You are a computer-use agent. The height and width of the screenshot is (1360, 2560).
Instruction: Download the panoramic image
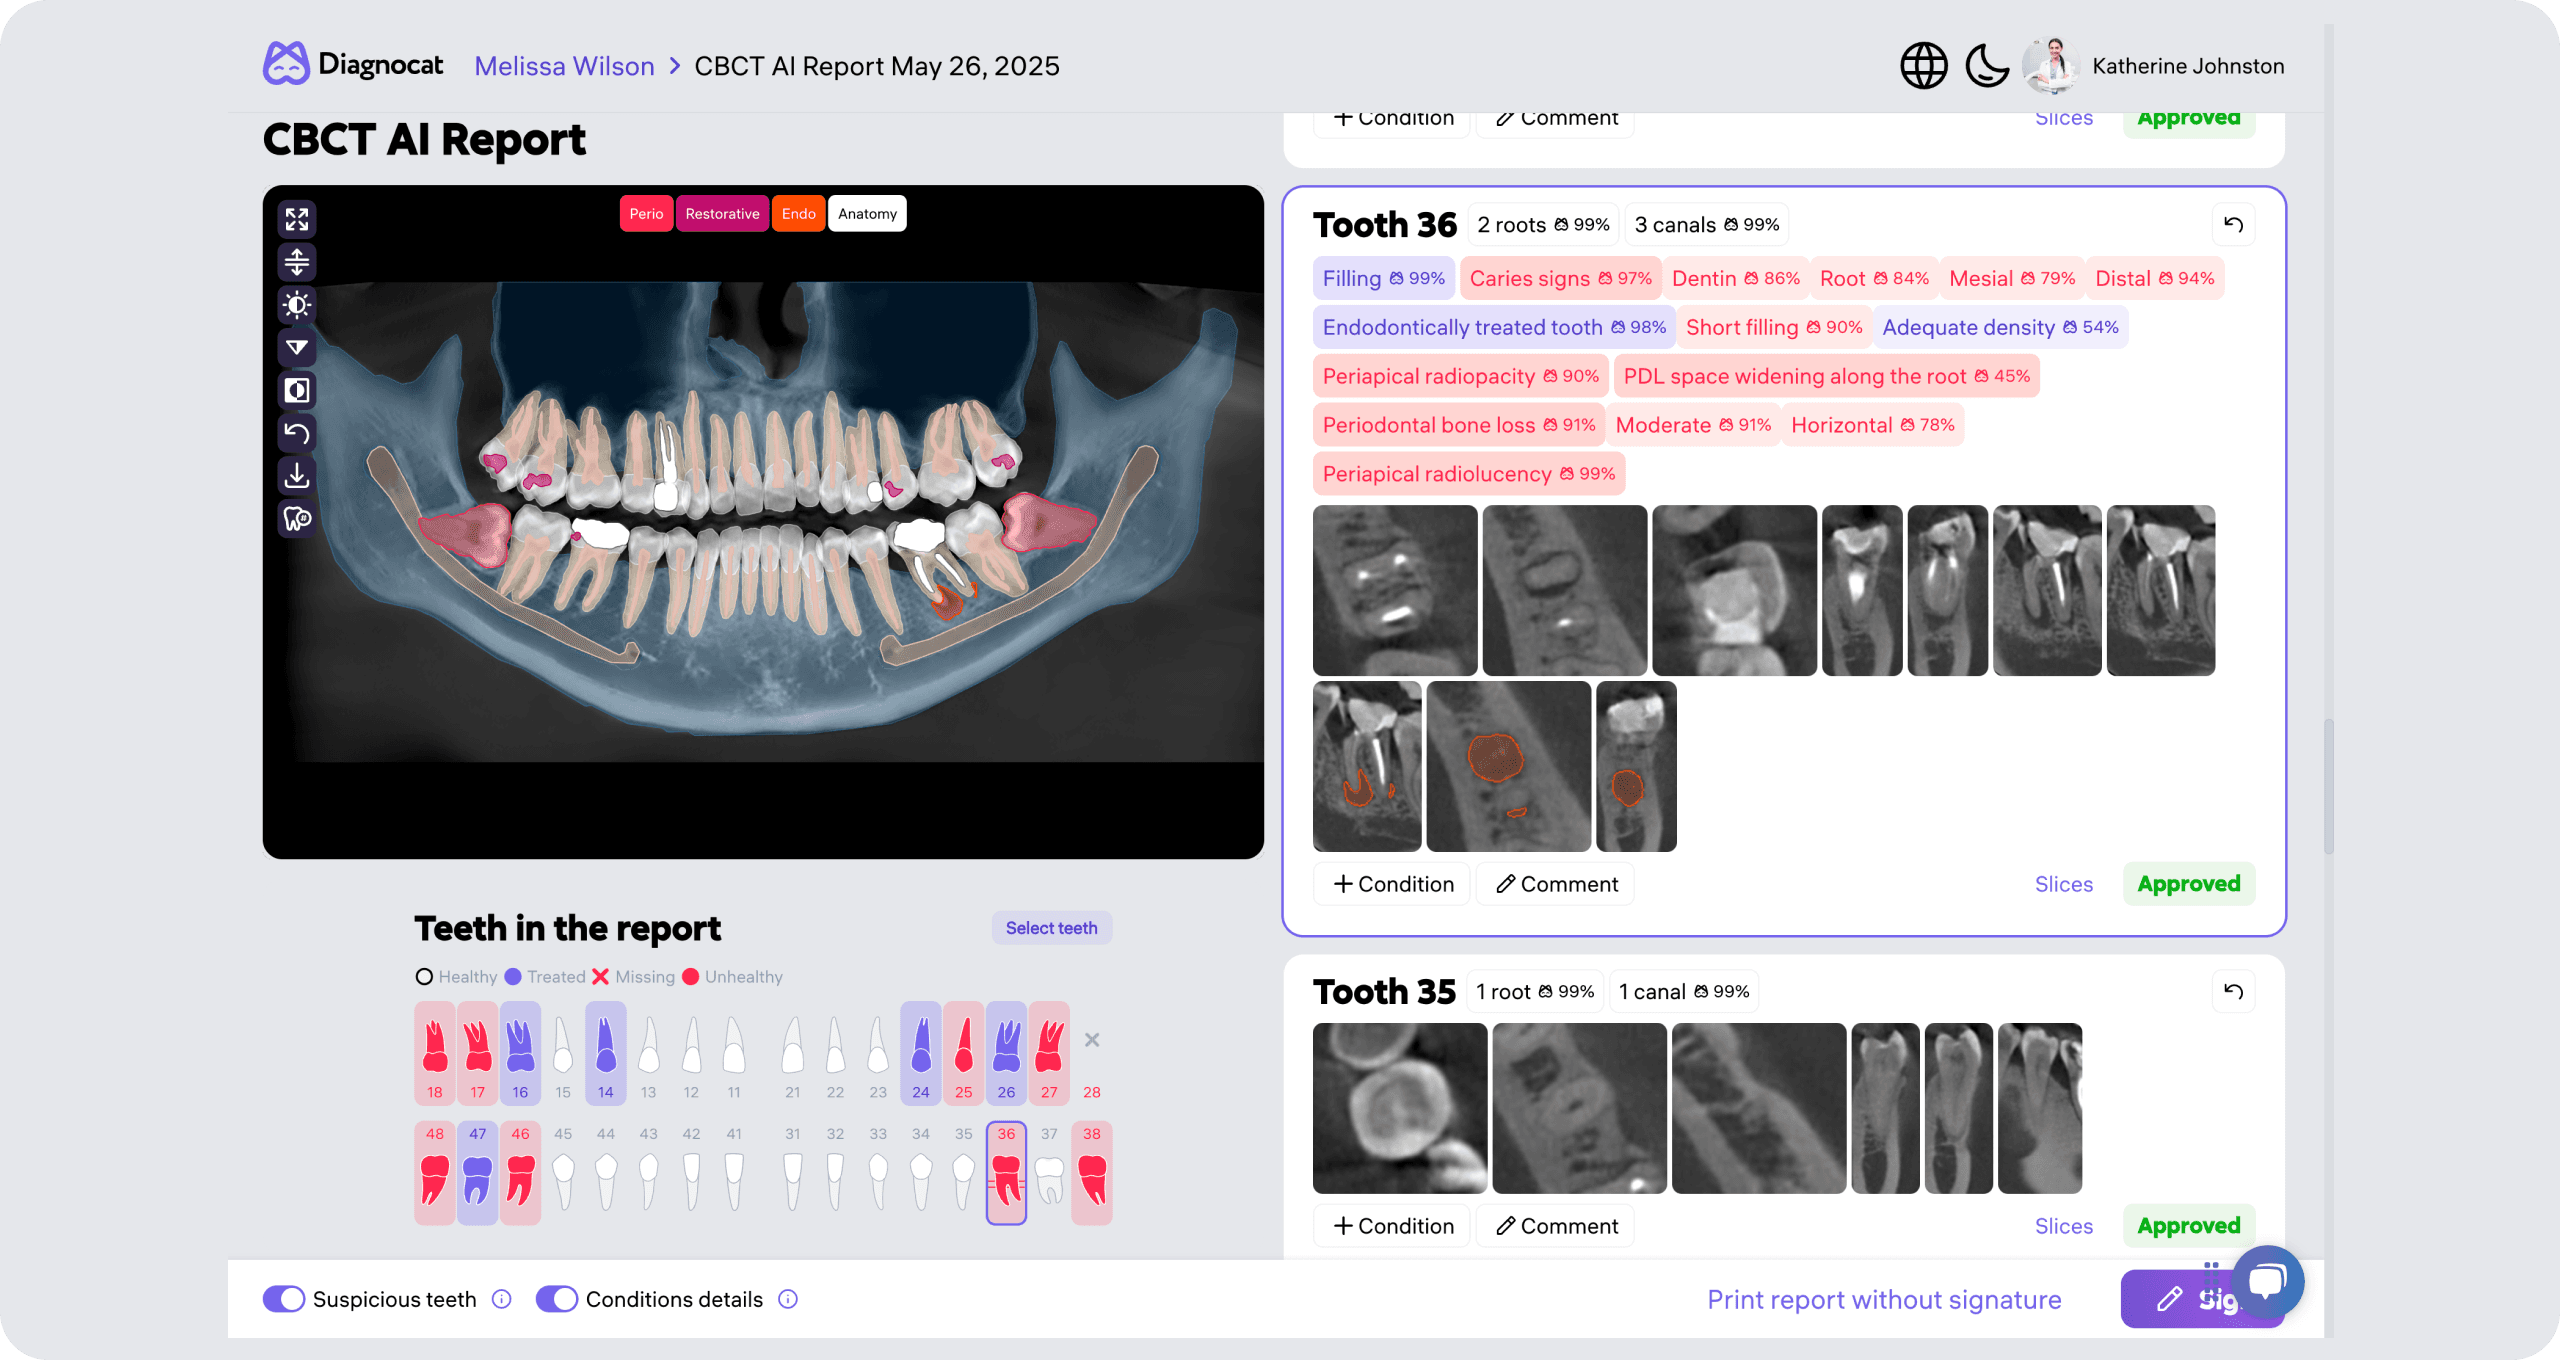pos(297,476)
